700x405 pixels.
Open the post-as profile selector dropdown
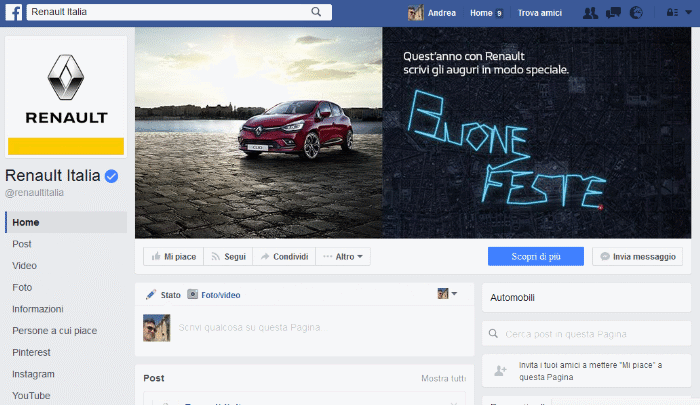click(447, 294)
